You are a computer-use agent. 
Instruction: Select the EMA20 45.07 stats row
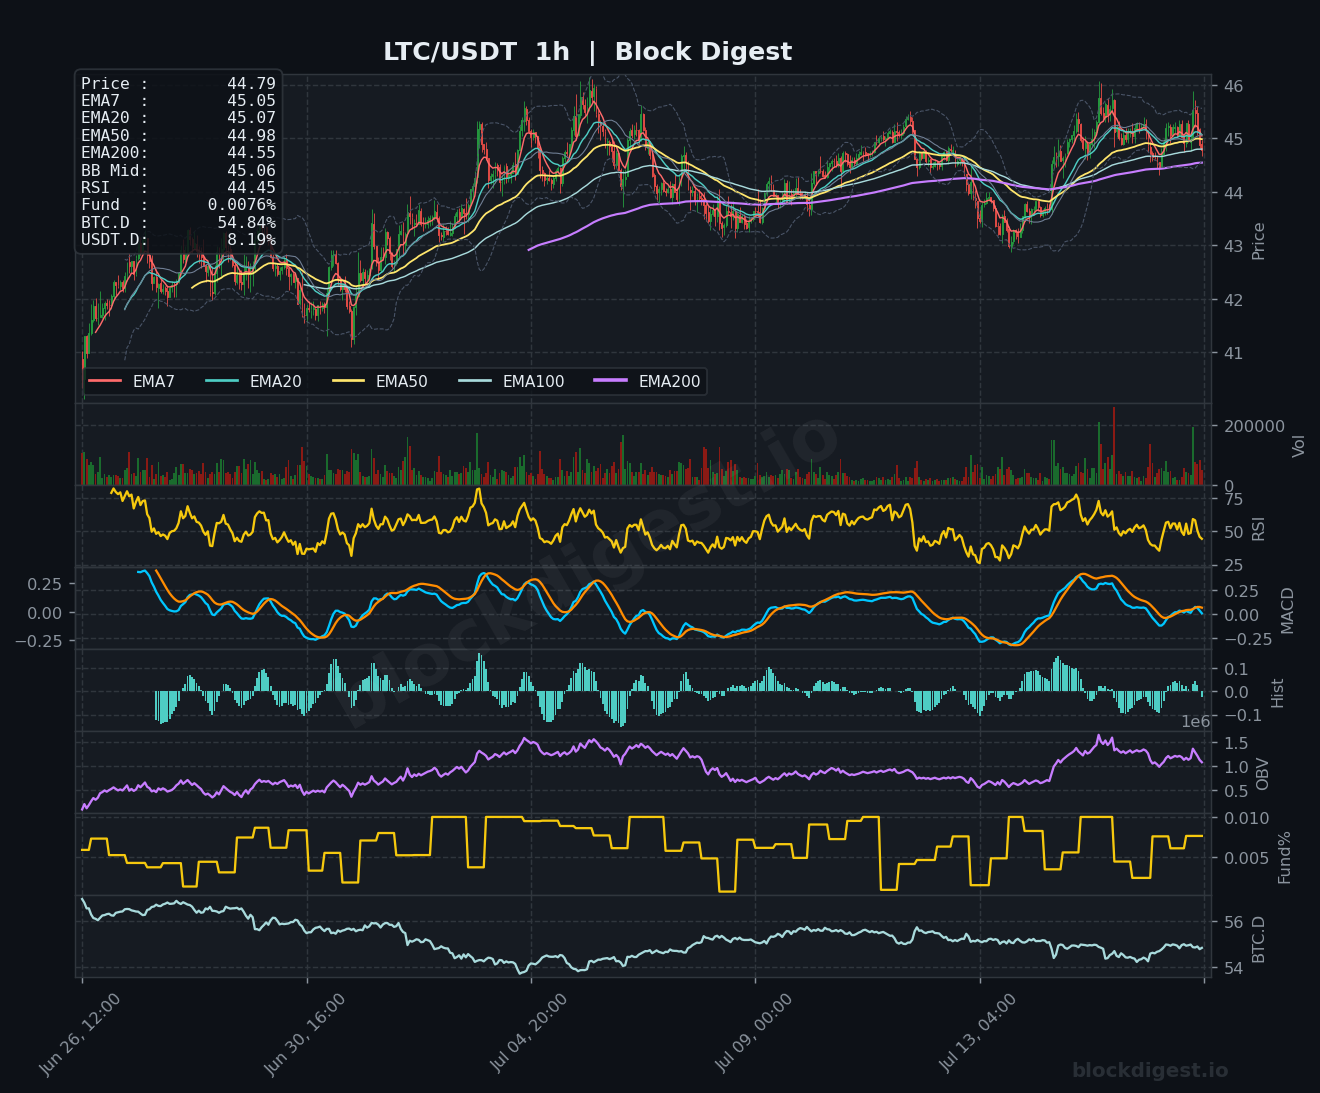(x=178, y=118)
